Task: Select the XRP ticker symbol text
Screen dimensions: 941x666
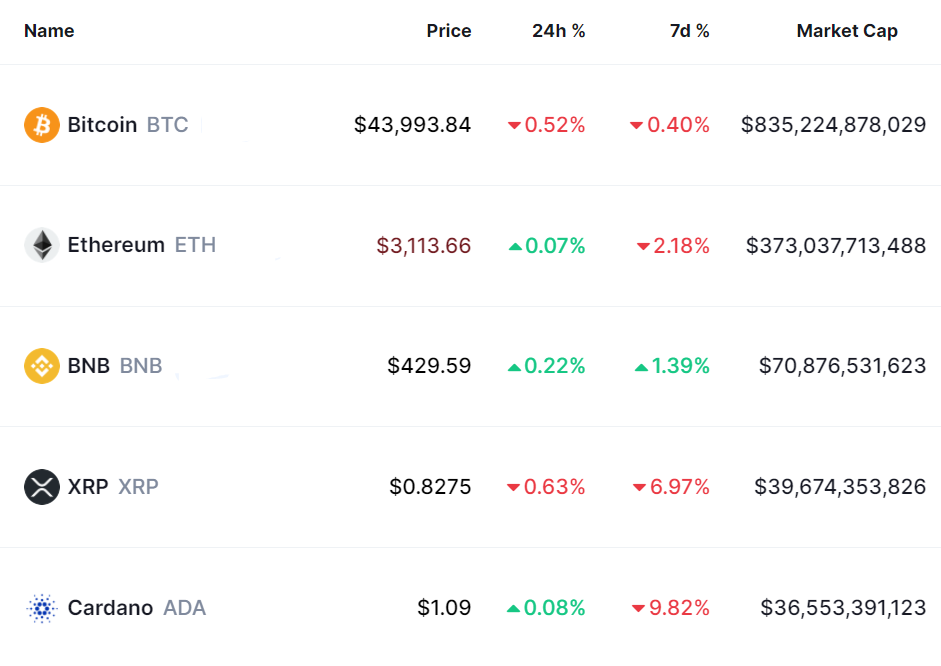Action: (138, 487)
